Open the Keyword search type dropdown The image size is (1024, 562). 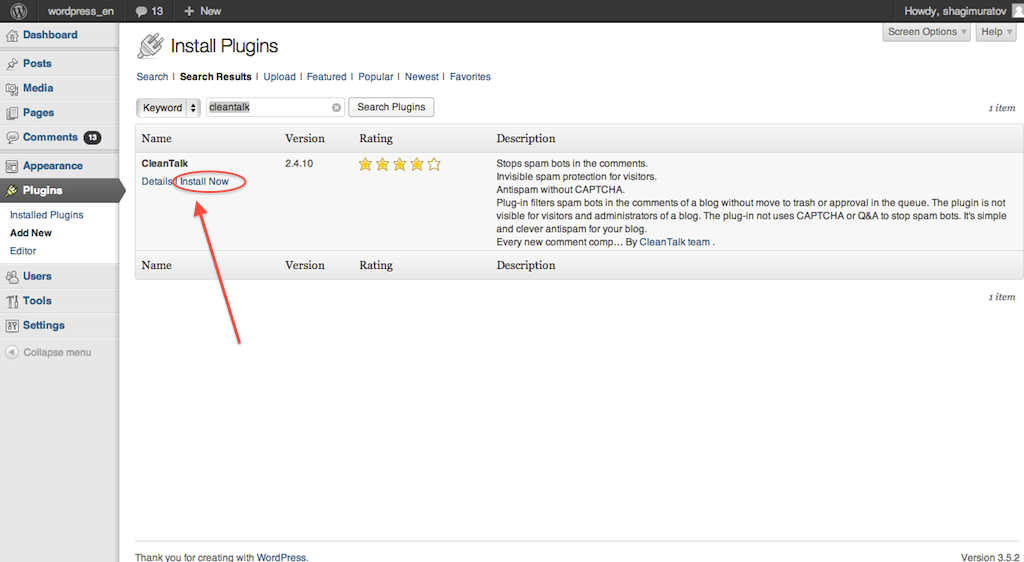pos(169,108)
